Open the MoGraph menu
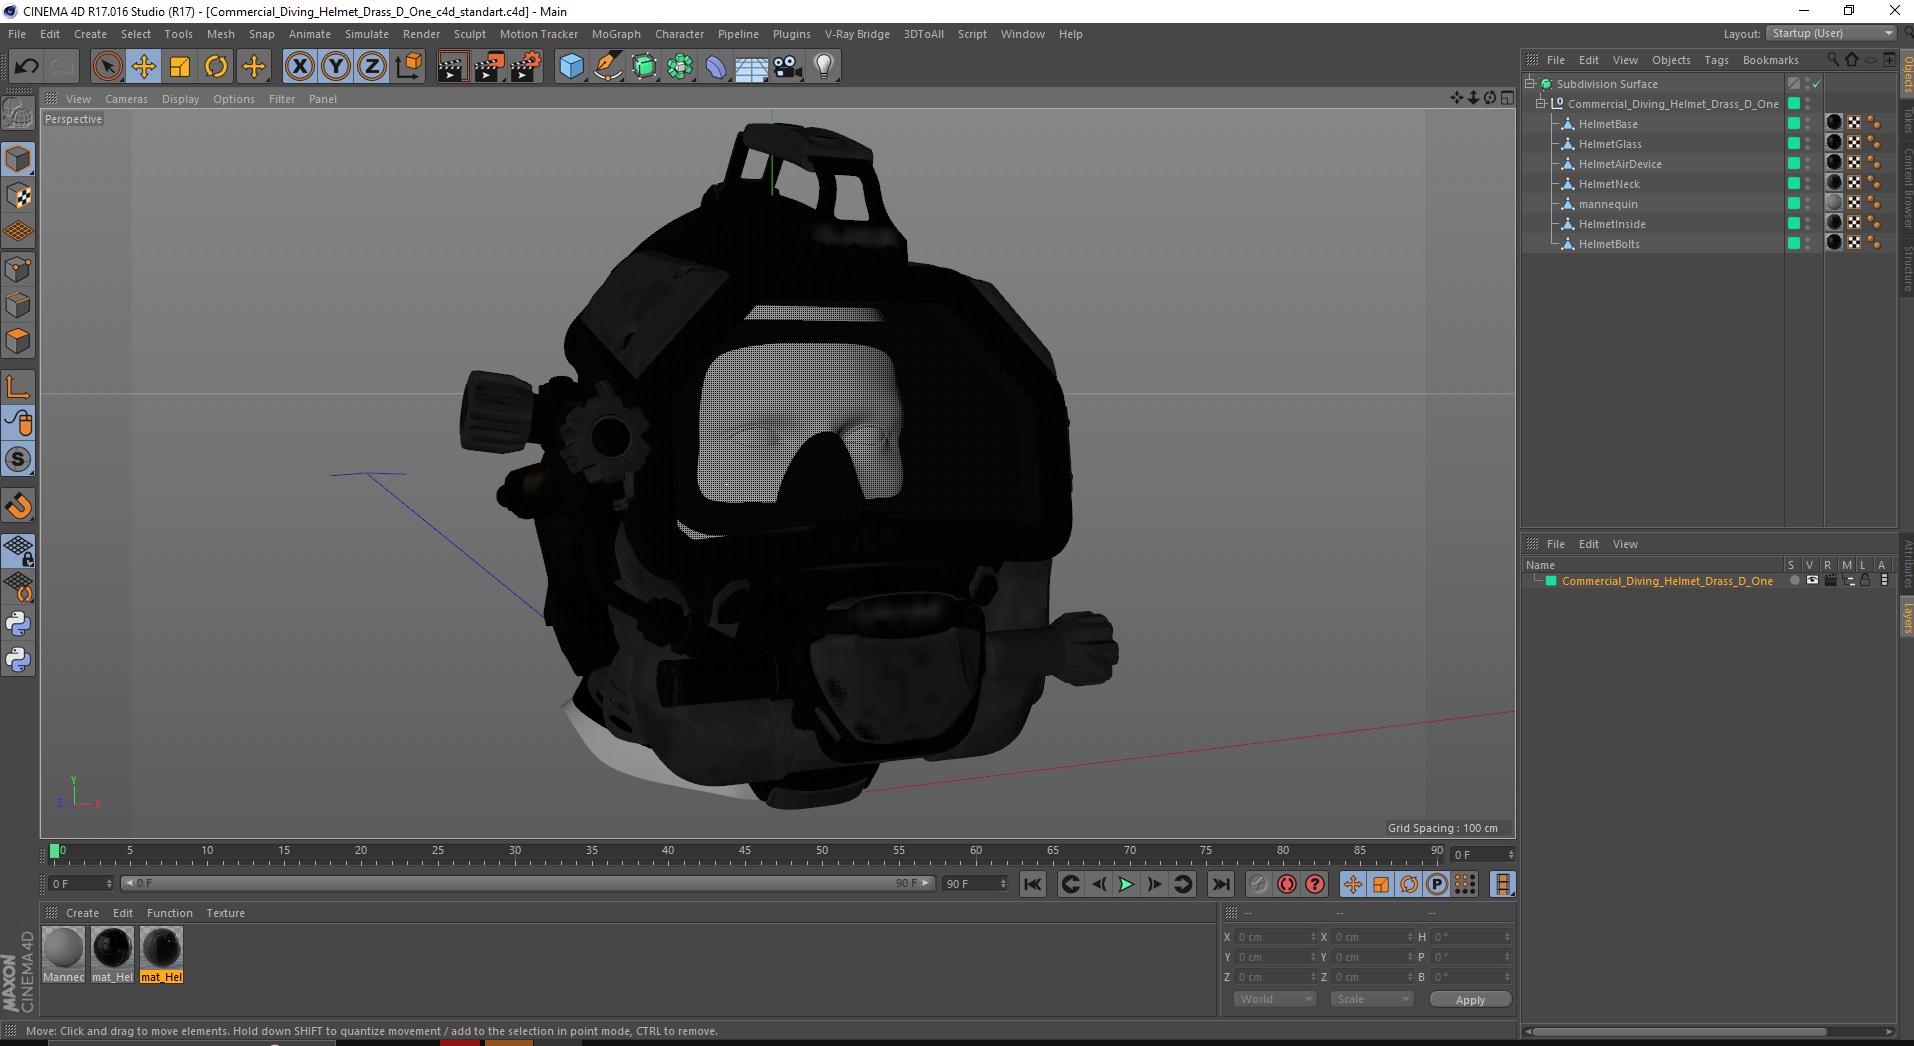1914x1046 pixels. (x=616, y=34)
